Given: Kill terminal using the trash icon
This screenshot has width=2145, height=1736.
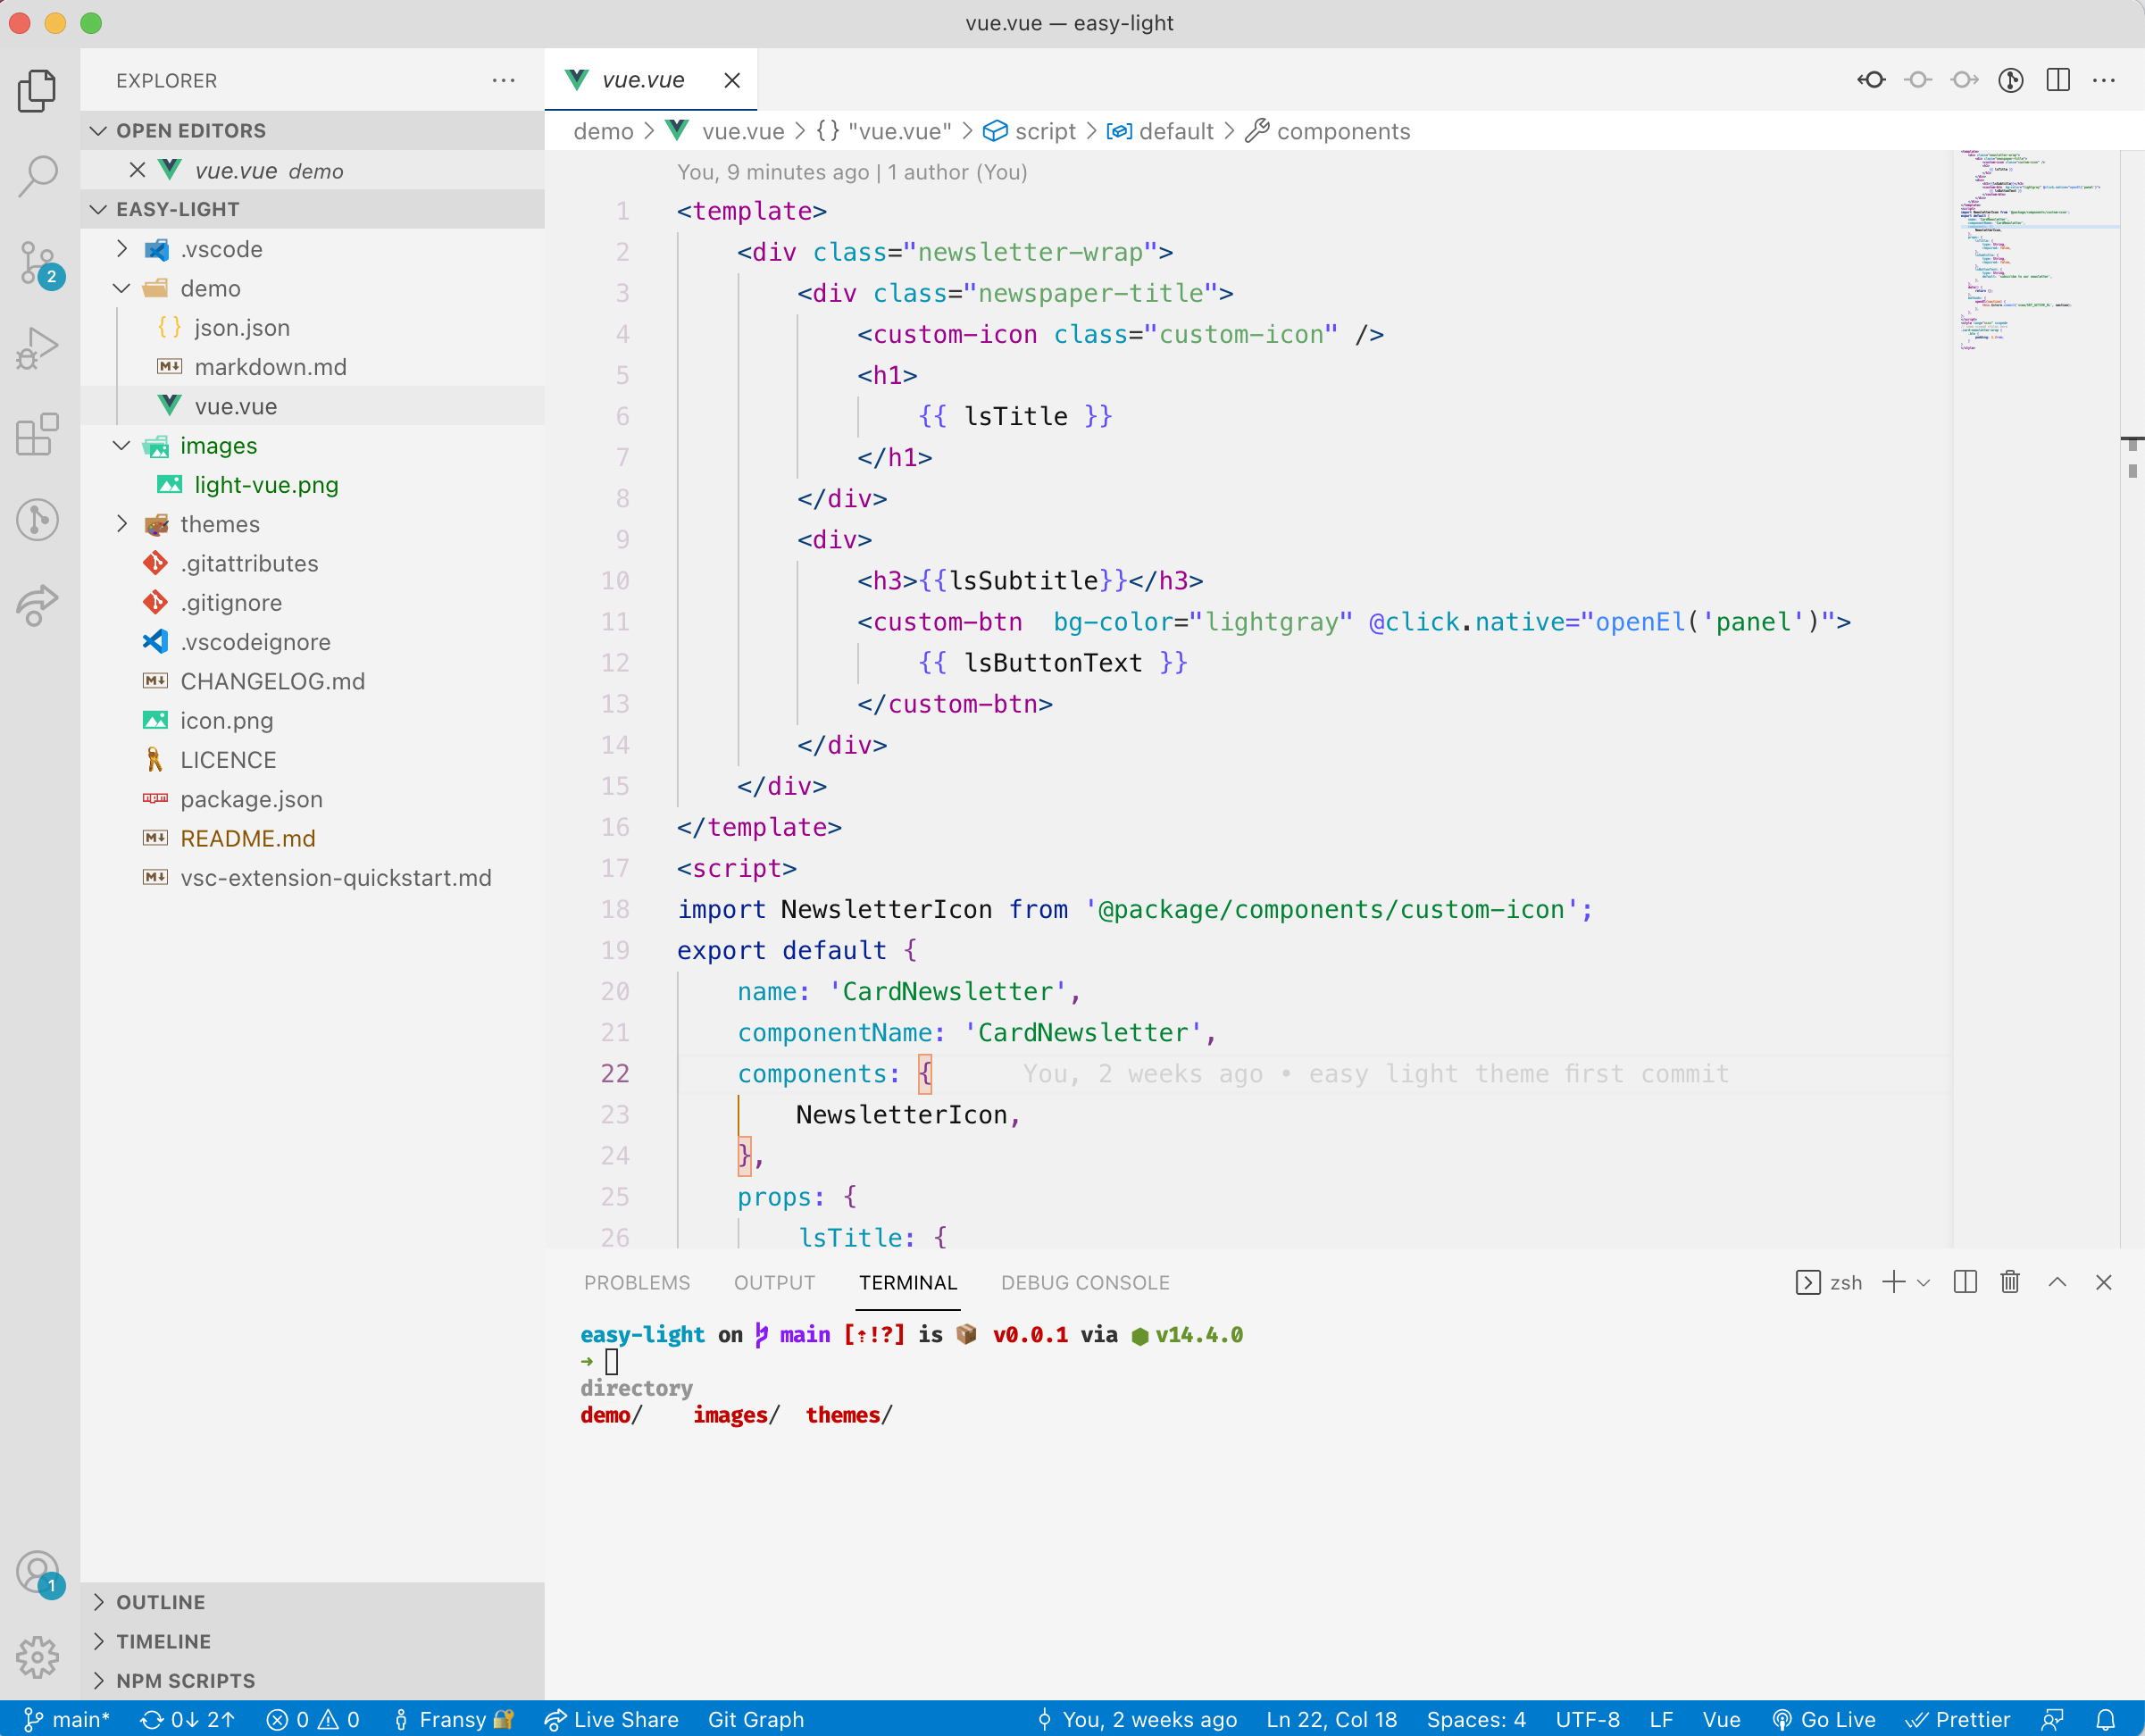Looking at the screenshot, I should coord(2009,1282).
